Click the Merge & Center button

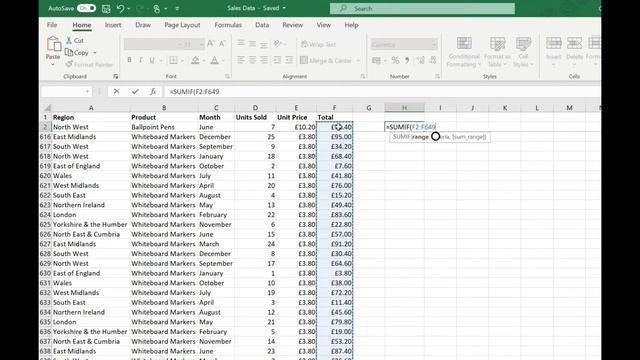(326, 60)
